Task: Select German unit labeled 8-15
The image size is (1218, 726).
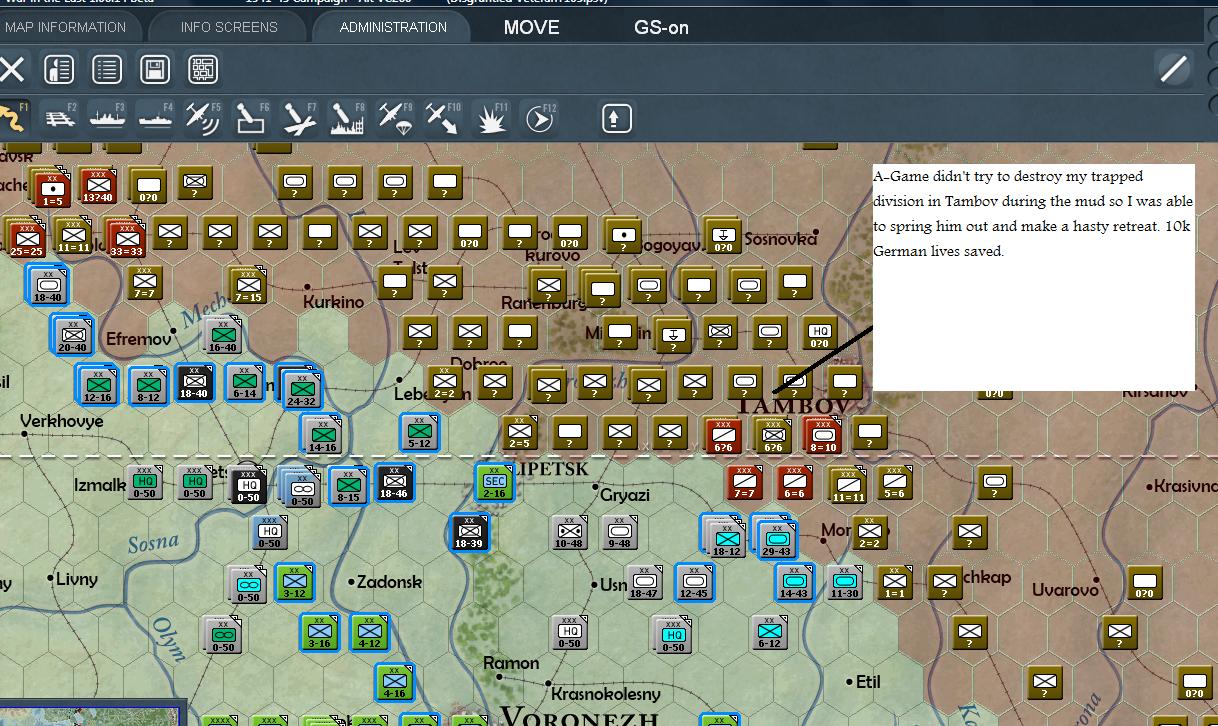Action: [x=348, y=485]
